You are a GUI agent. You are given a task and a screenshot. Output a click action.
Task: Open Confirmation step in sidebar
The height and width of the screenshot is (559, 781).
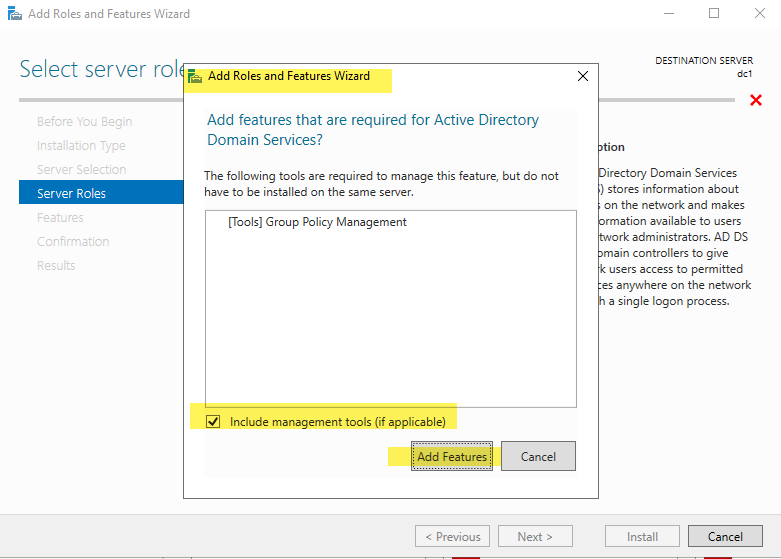[x=73, y=242]
